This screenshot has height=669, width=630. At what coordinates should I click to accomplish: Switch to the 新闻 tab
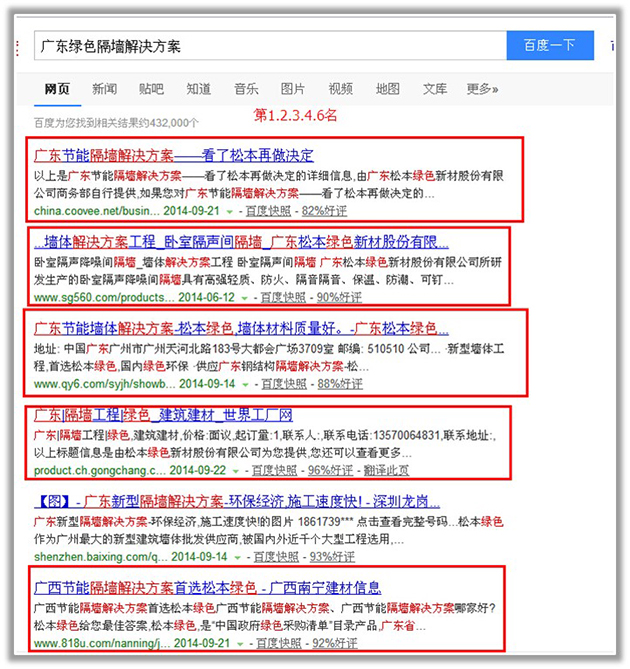(105, 89)
